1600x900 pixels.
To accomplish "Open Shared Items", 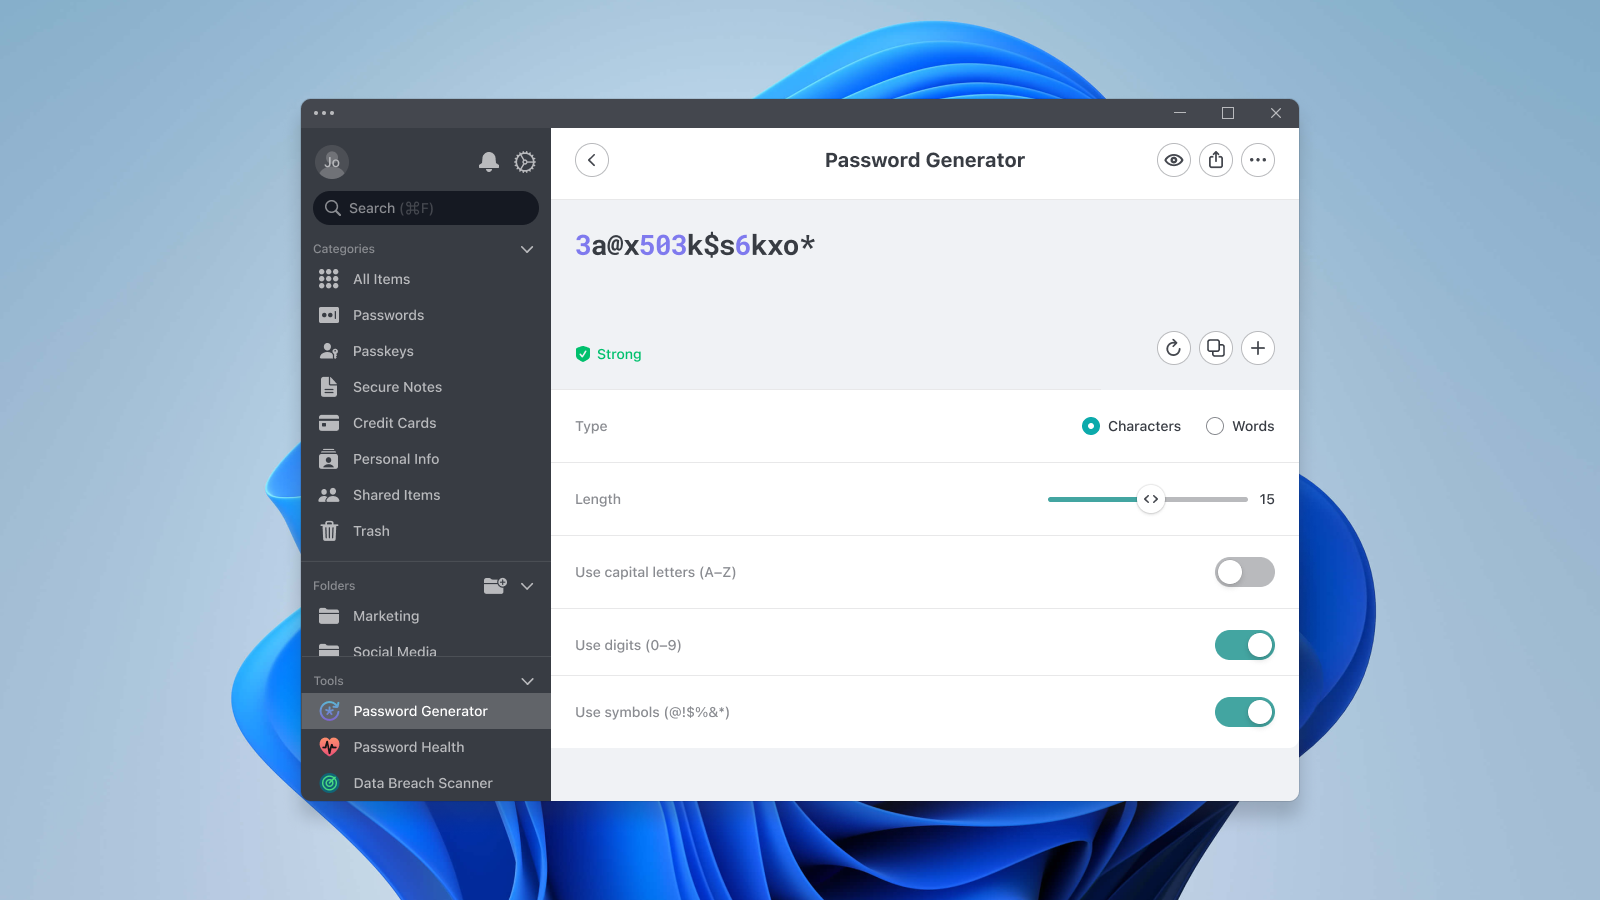I will pos(396,495).
